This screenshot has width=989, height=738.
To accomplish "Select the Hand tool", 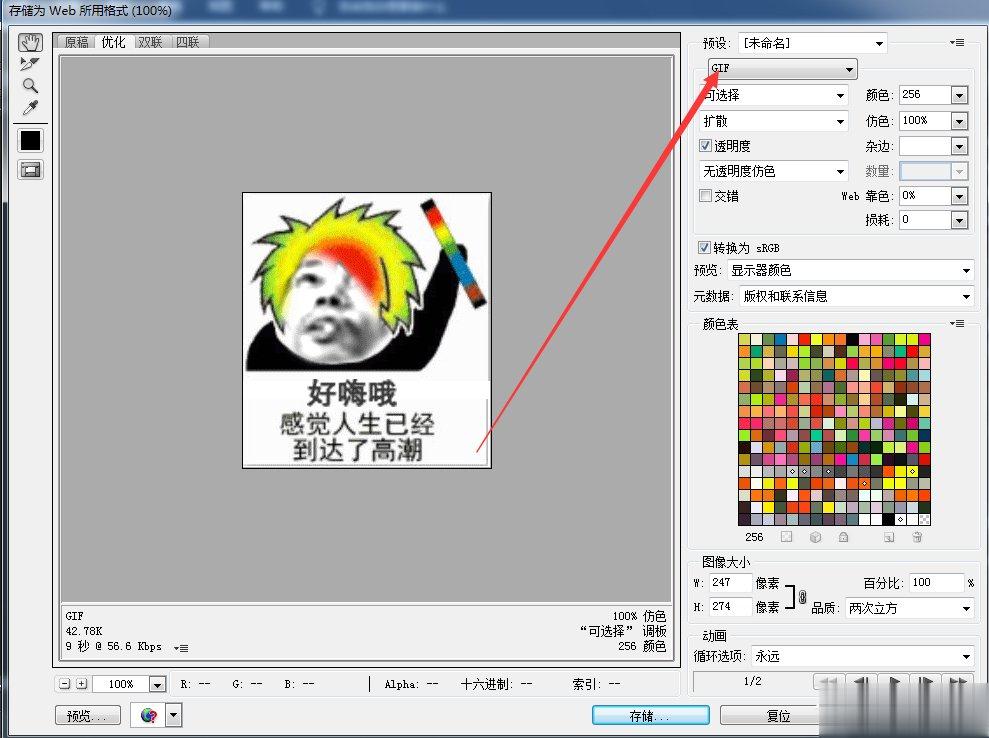I will click(x=30, y=42).
